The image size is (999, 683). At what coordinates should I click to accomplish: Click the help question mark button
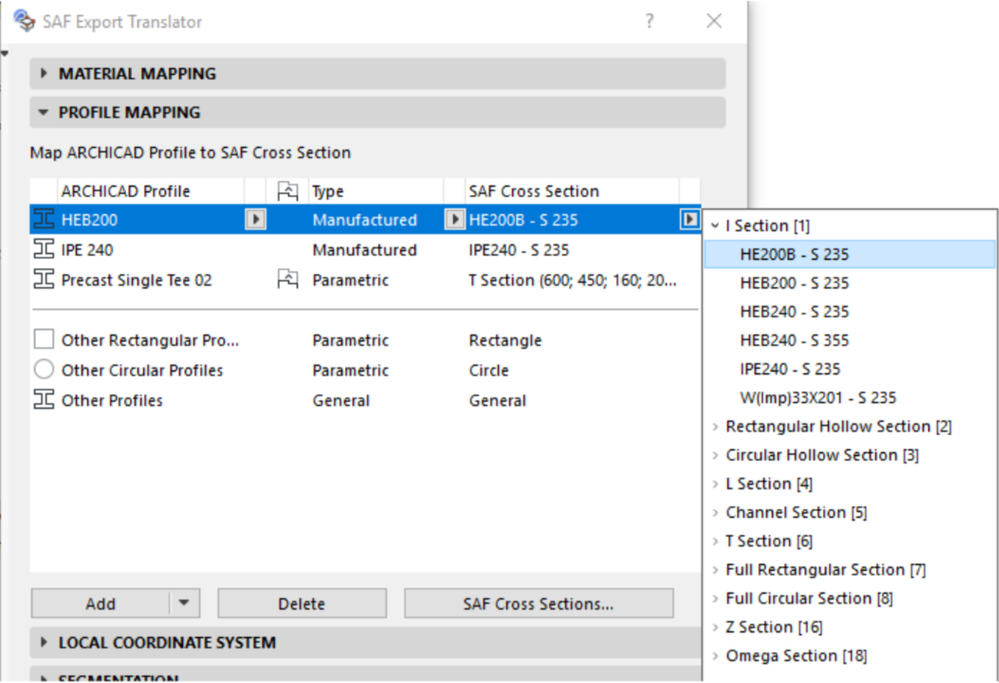click(649, 21)
